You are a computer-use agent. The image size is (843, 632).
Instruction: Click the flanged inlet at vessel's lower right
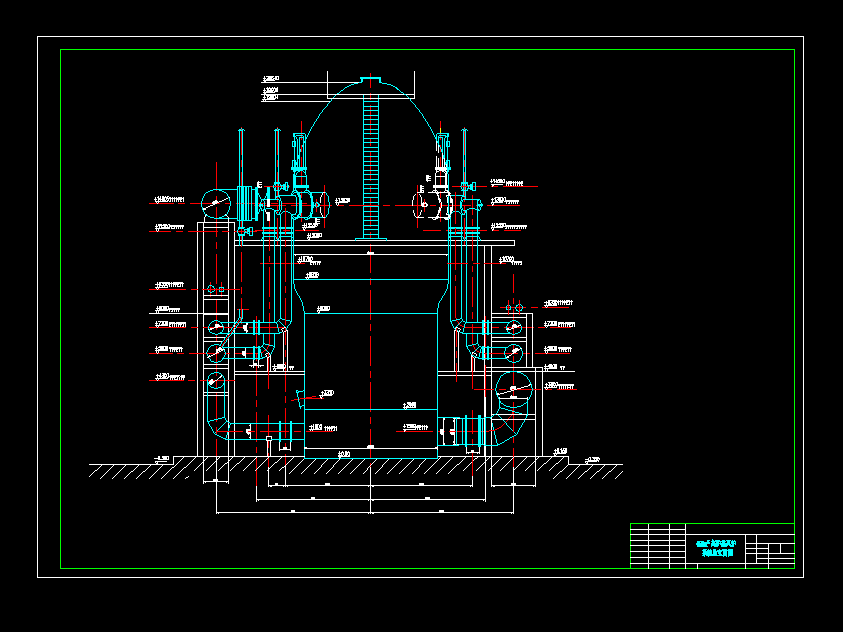468,431
